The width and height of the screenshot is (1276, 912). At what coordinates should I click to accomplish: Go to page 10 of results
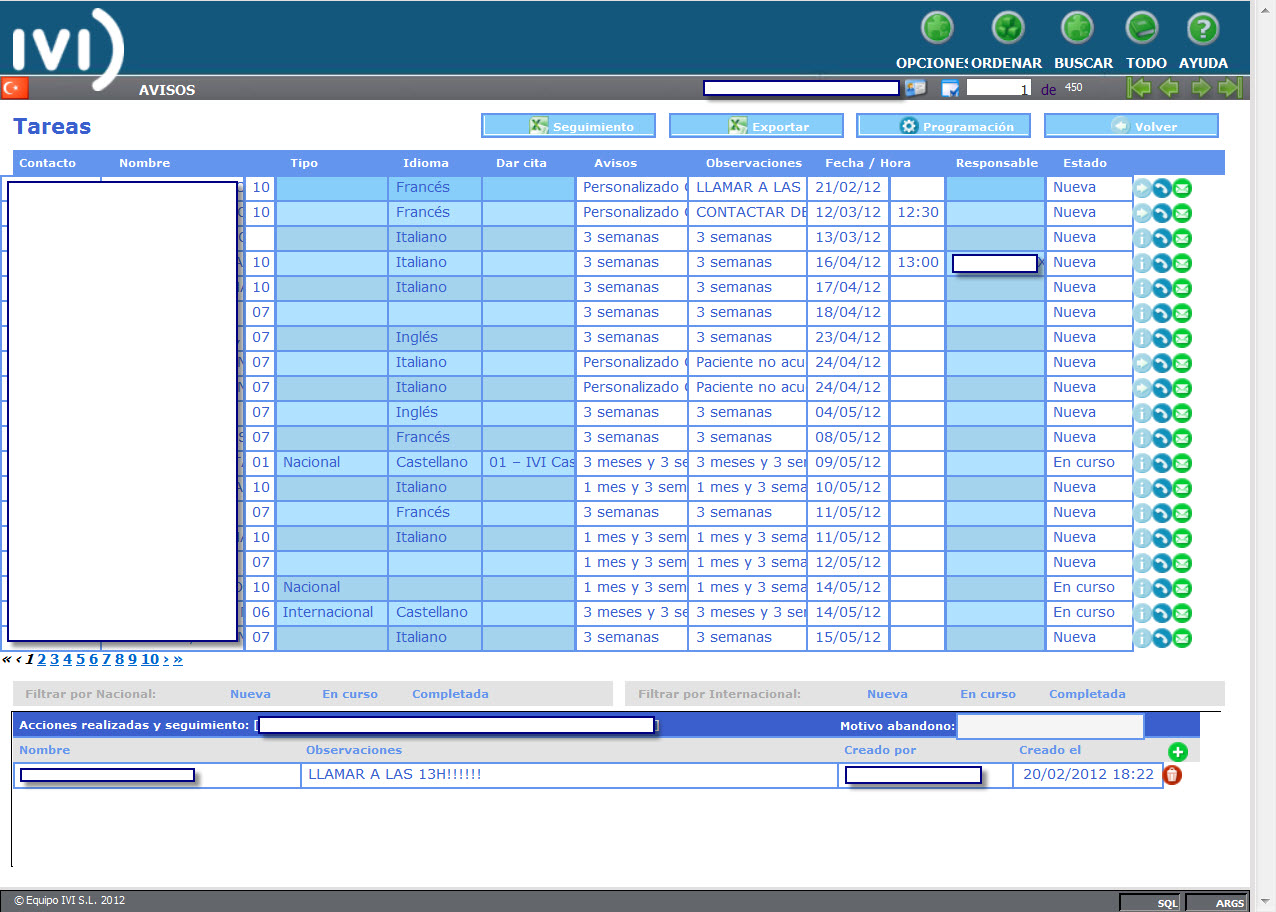[x=150, y=659]
